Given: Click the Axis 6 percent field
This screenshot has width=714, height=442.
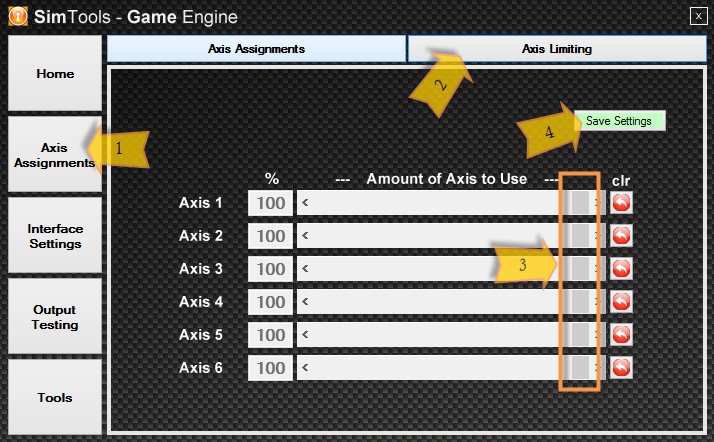Looking at the screenshot, I should (270, 368).
